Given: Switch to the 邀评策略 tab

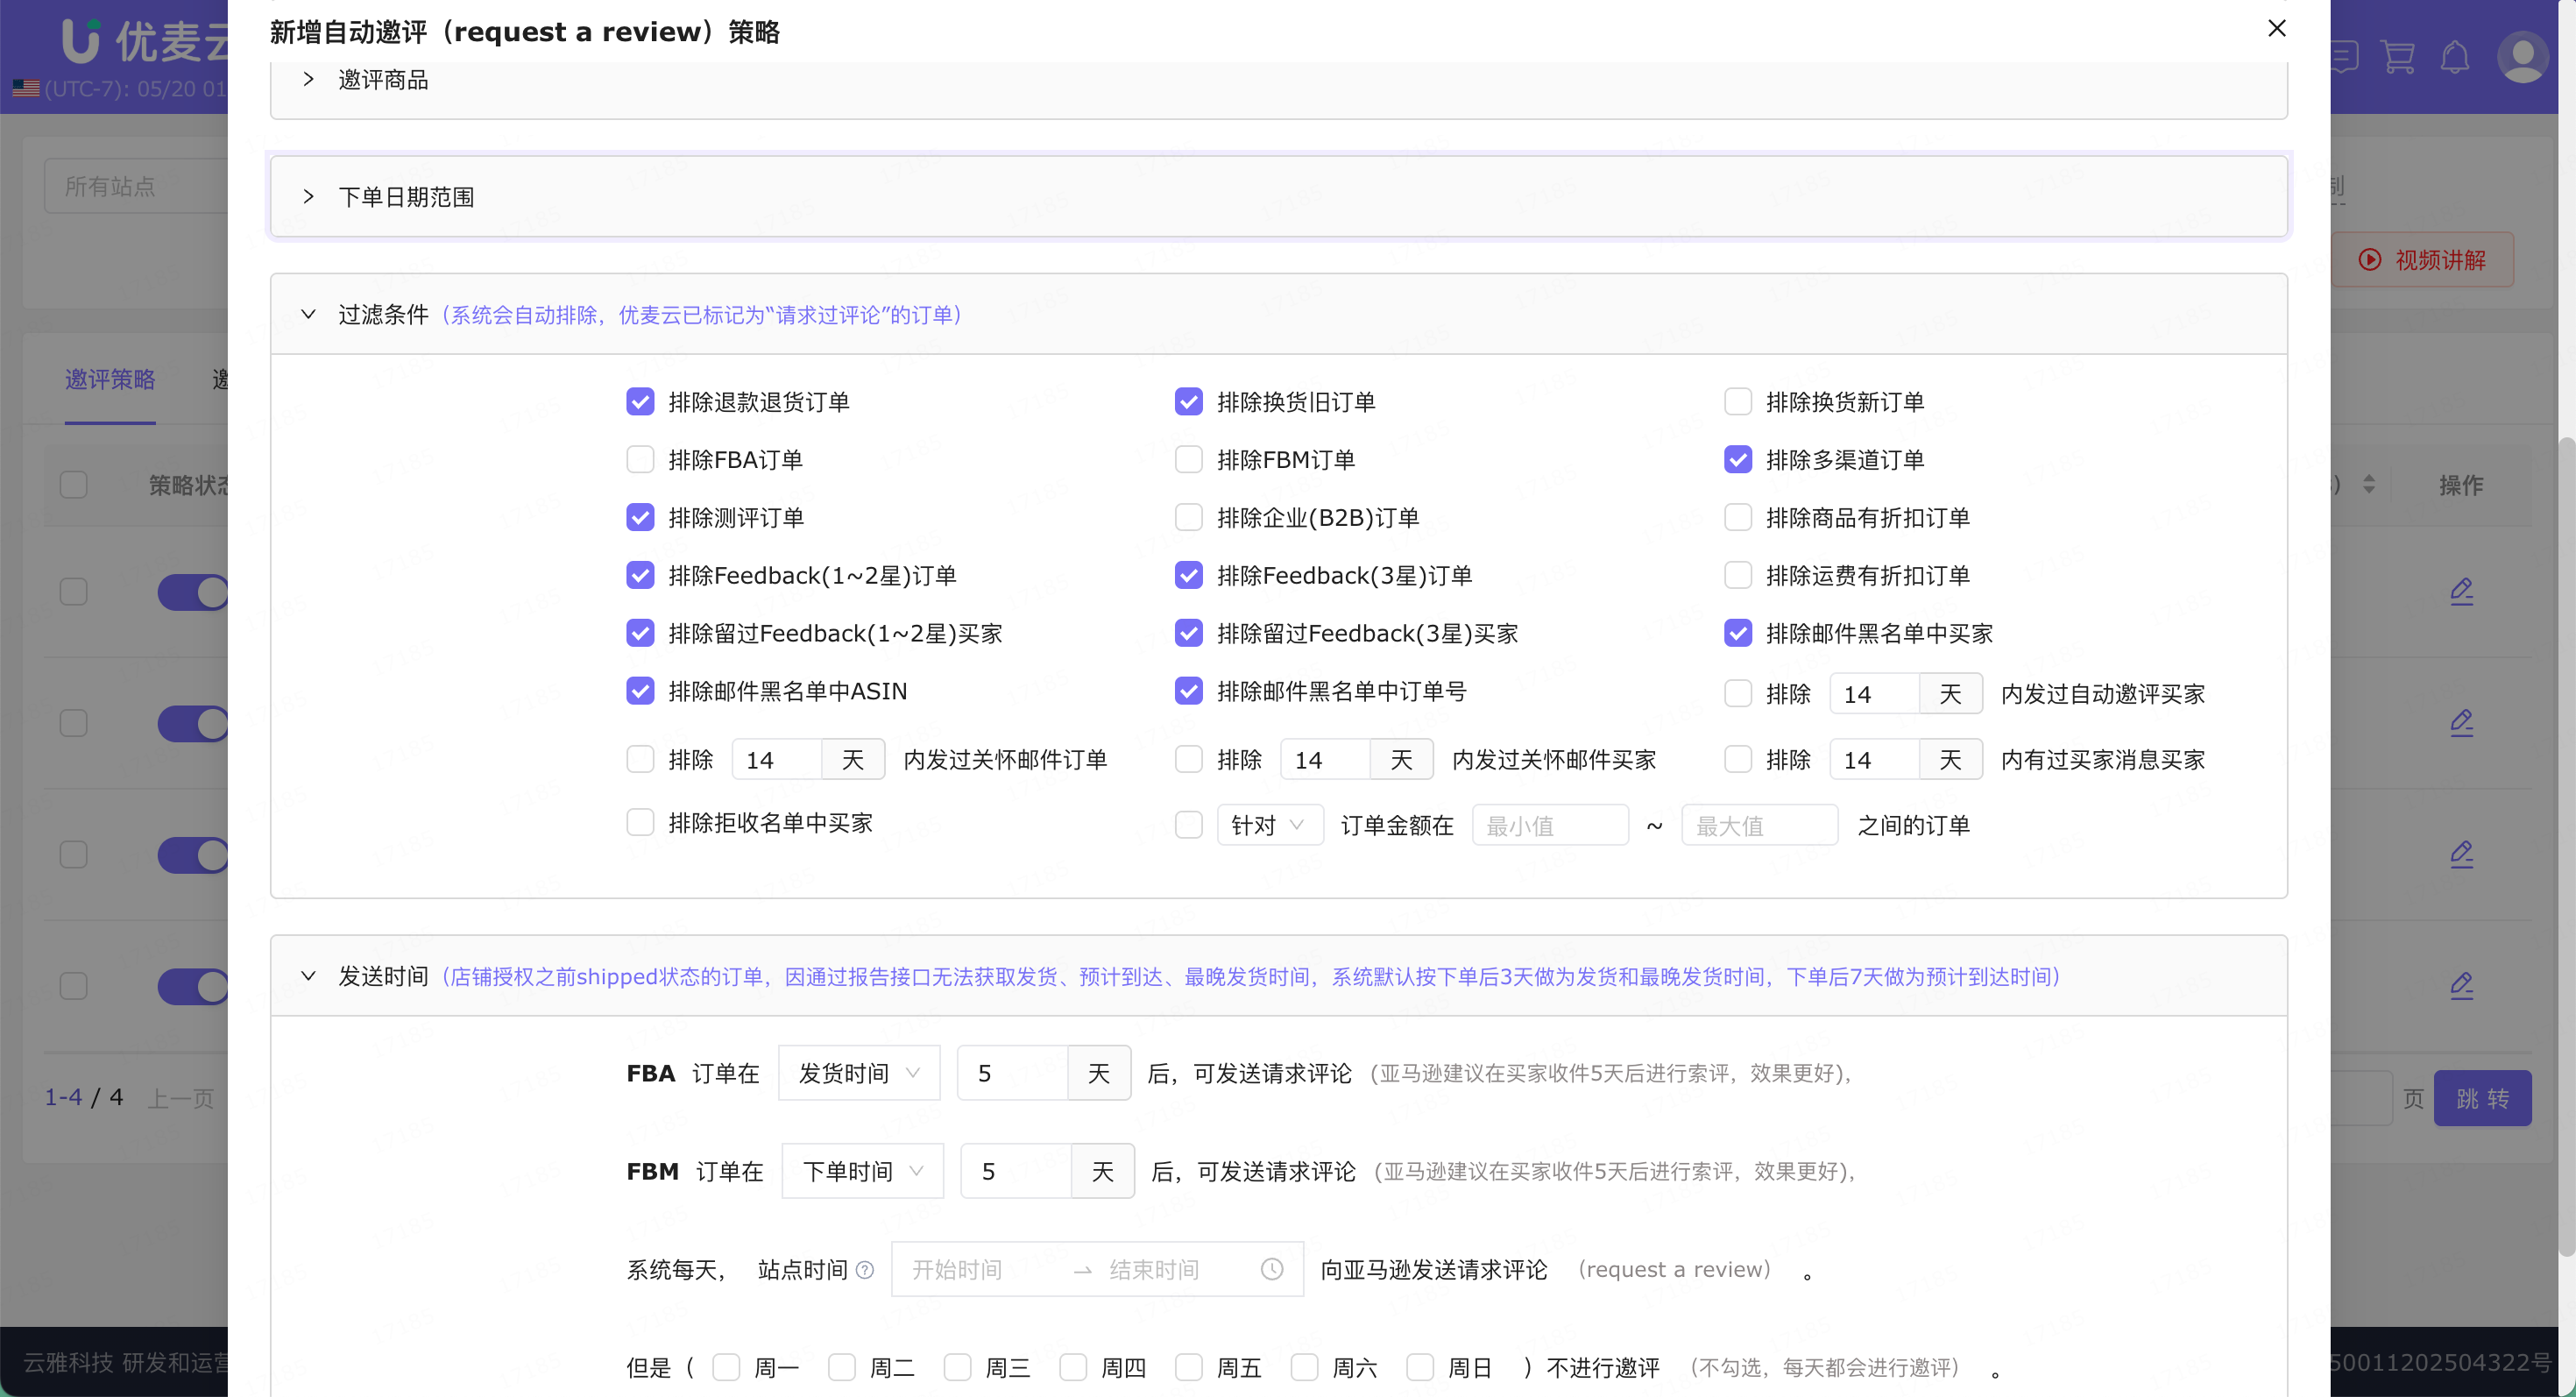Looking at the screenshot, I should click(110, 380).
